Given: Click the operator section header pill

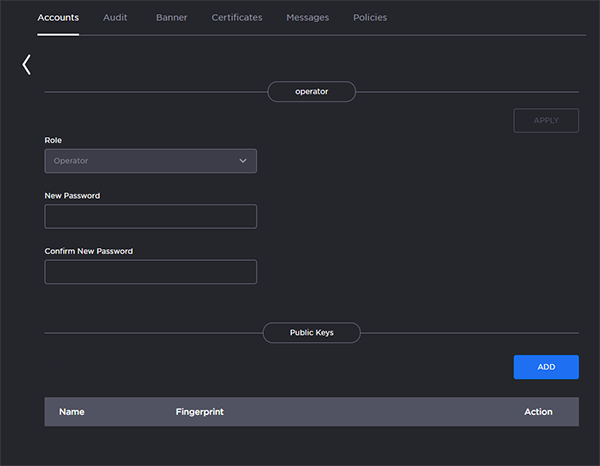Looking at the screenshot, I should (311, 92).
